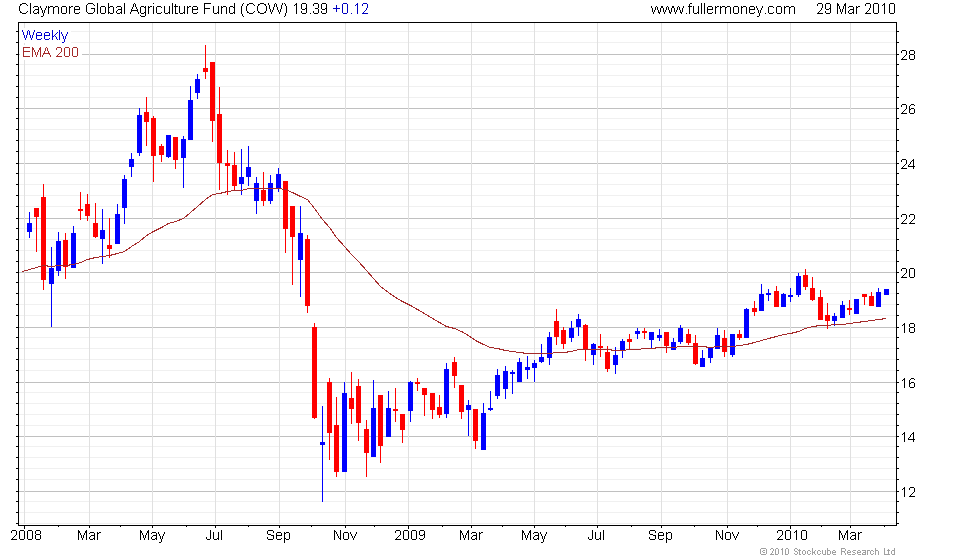Click the y-axis label 16
Viewport: 980px width, 560px height.
pos(908,383)
